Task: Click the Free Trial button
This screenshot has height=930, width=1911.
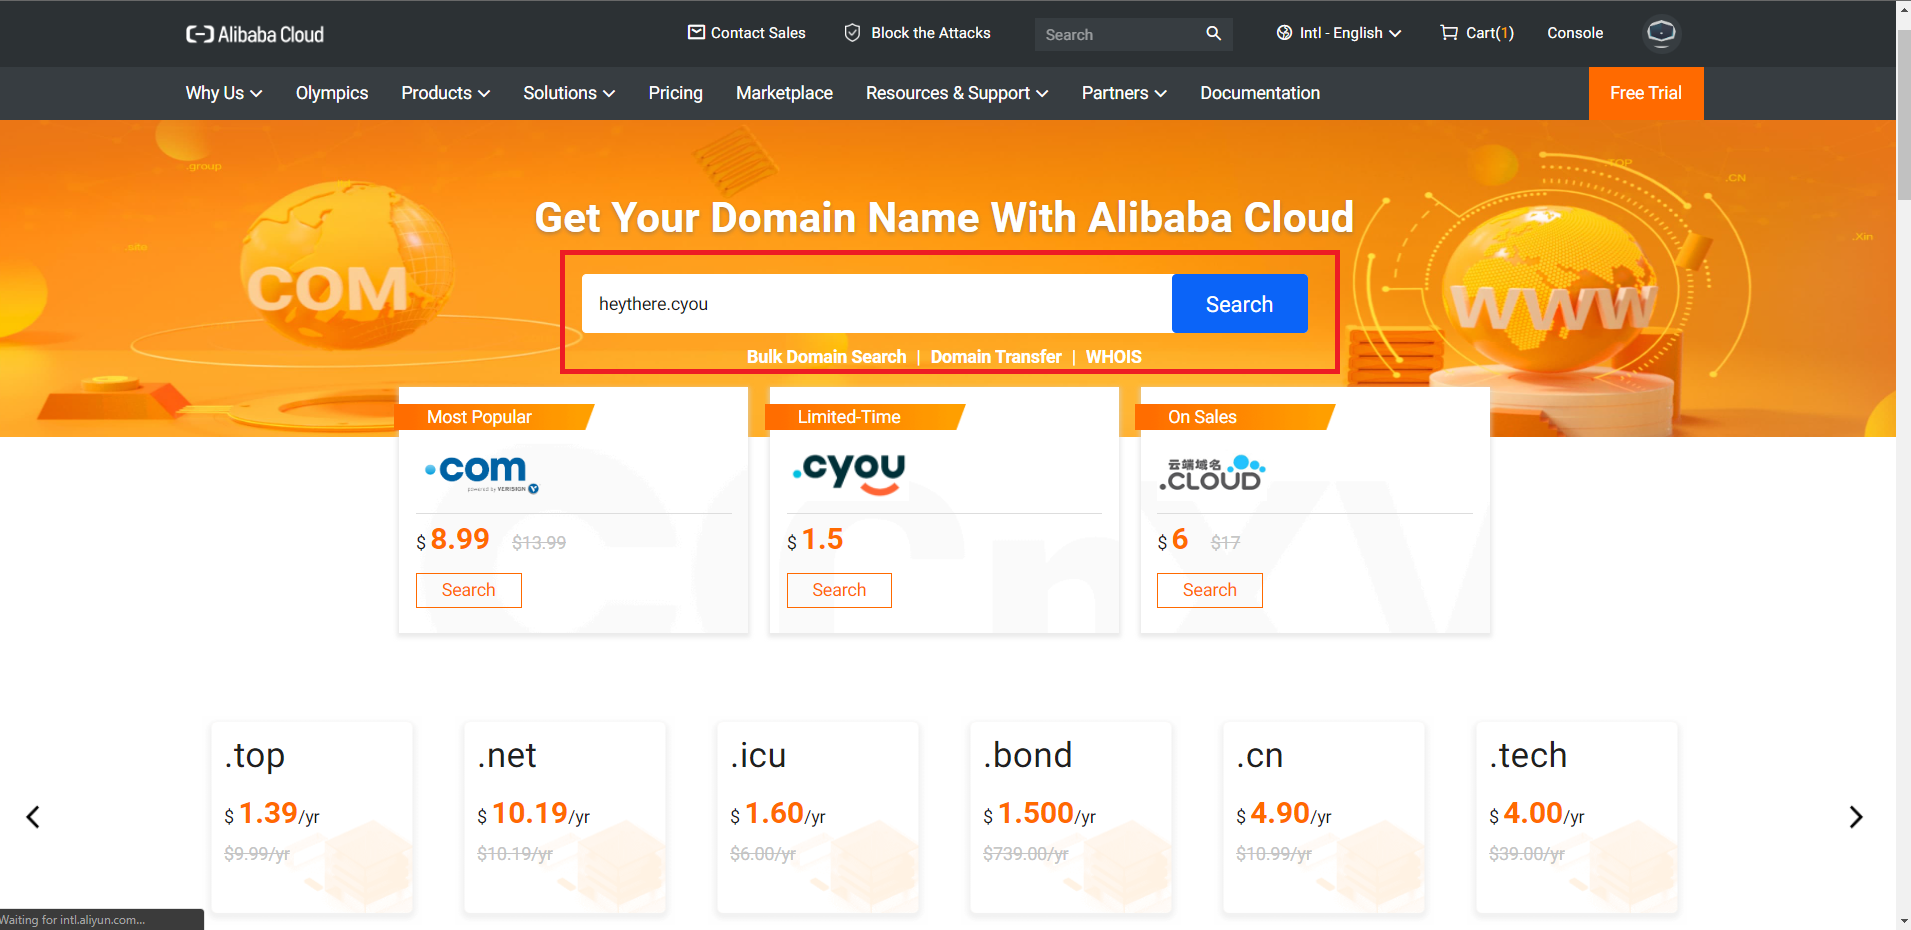Action: (x=1646, y=93)
